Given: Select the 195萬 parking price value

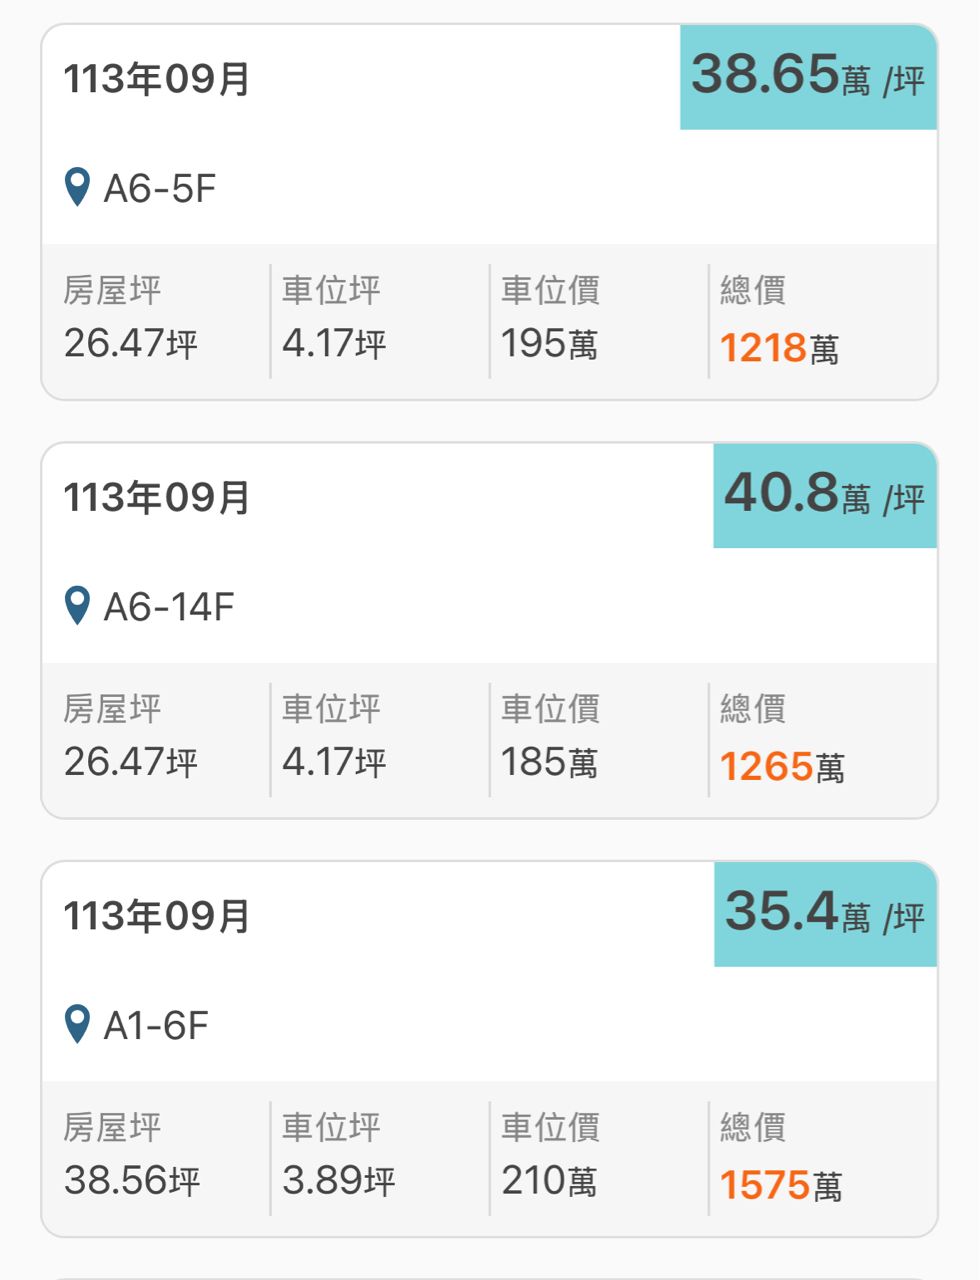Looking at the screenshot, I should click(x=549, y=344).
